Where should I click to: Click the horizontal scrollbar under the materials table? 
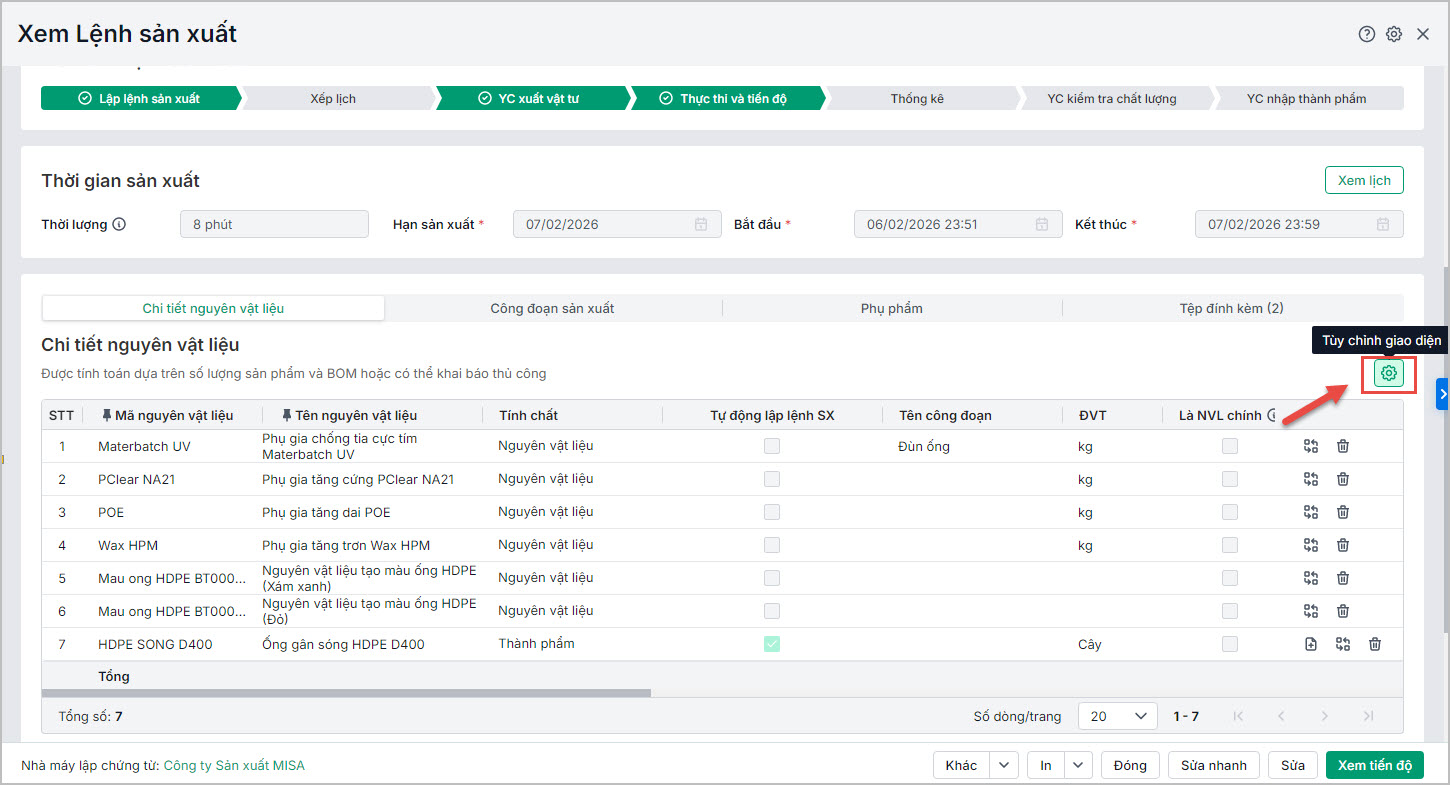346,692
